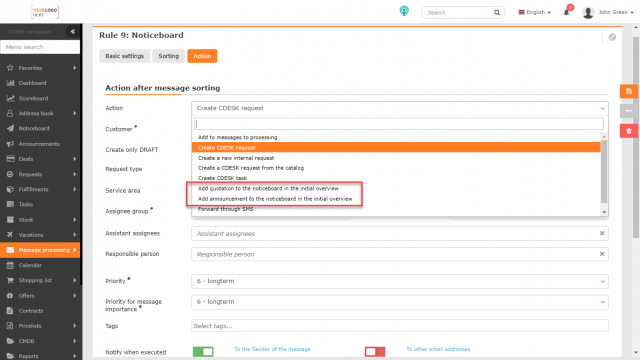This screenshot has width=640, height=360.
Task: Click the YOUR LOGO HERE logo
Action: [44, 12]
